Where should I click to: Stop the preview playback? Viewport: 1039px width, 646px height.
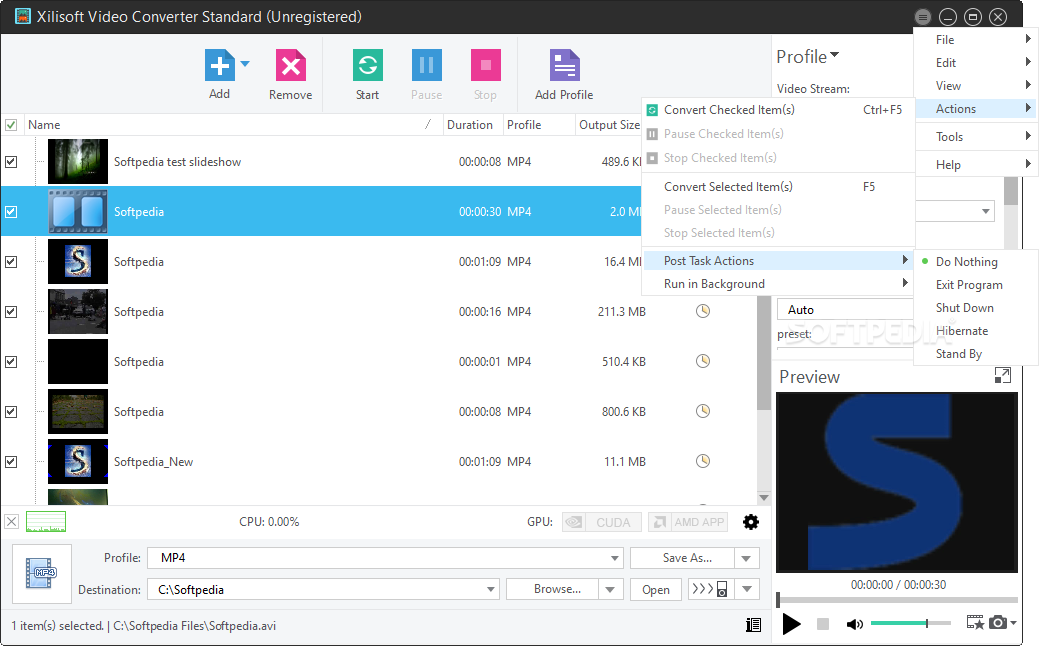(x=823, y=623)
